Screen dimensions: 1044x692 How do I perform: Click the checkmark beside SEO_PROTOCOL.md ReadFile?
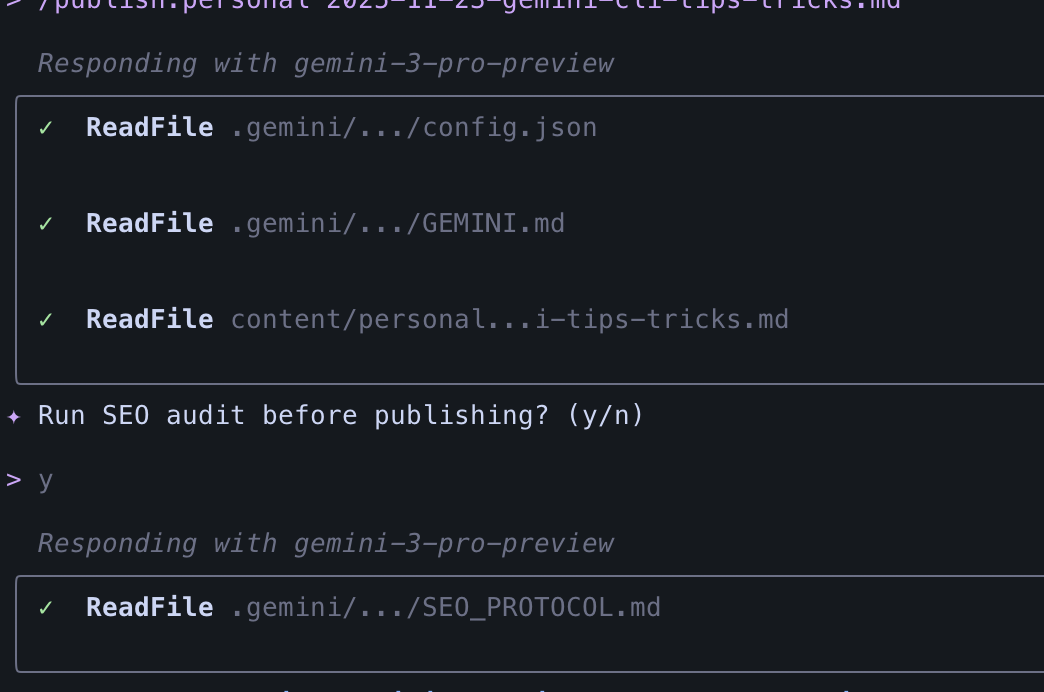(x=45, y=607)
